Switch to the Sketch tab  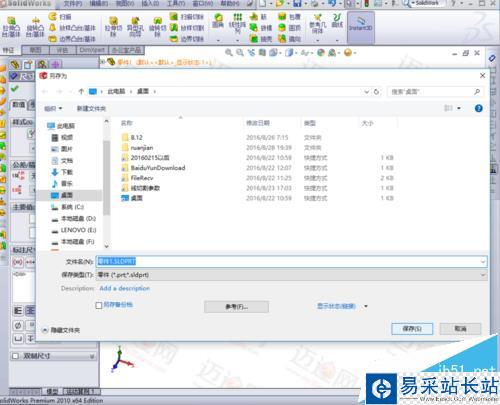(35, 50)
